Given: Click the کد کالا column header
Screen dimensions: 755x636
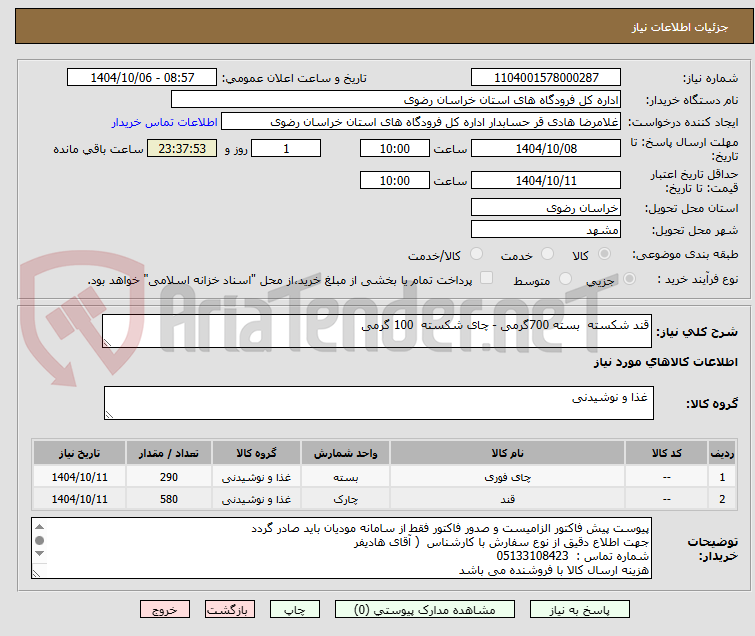Looking at the screenshot, I should tap(666, 453).
